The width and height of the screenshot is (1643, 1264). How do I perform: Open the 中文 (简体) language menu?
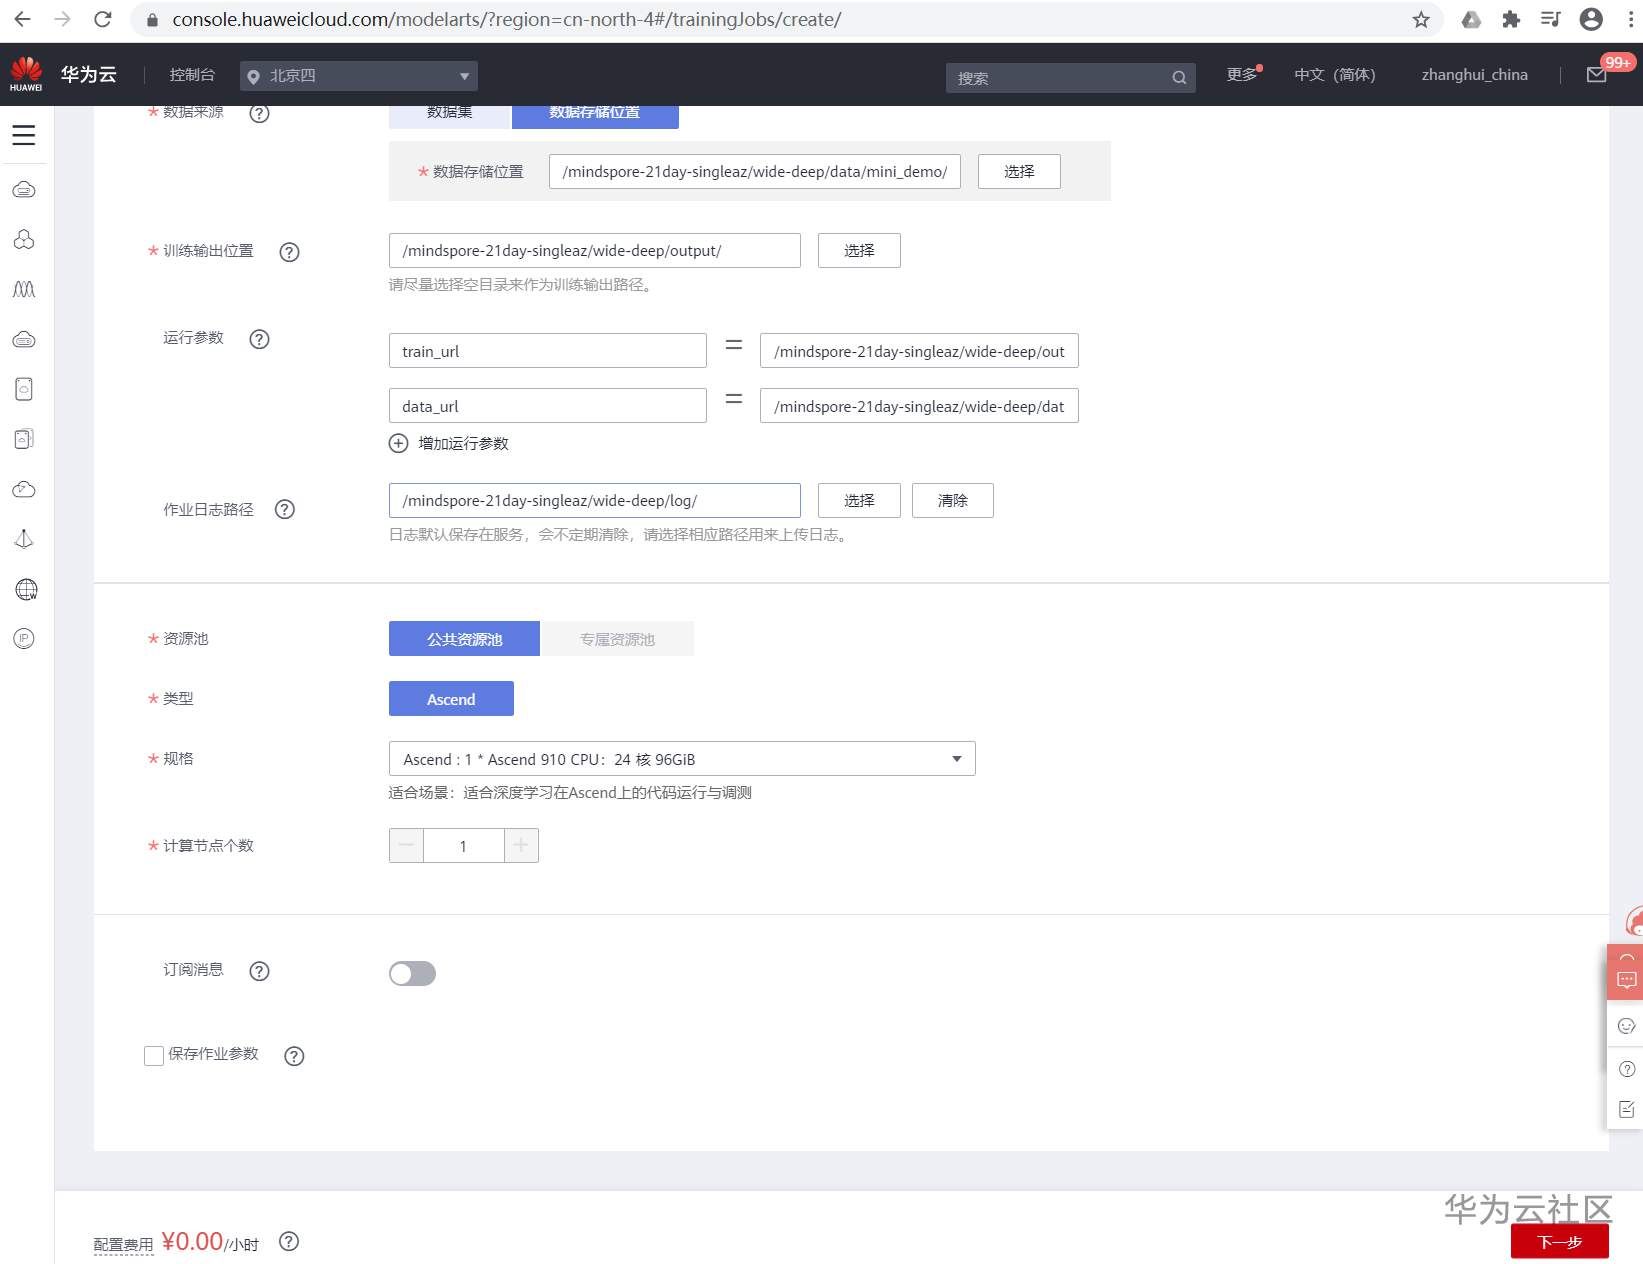pyautogui.click(x=1335, y=75)
